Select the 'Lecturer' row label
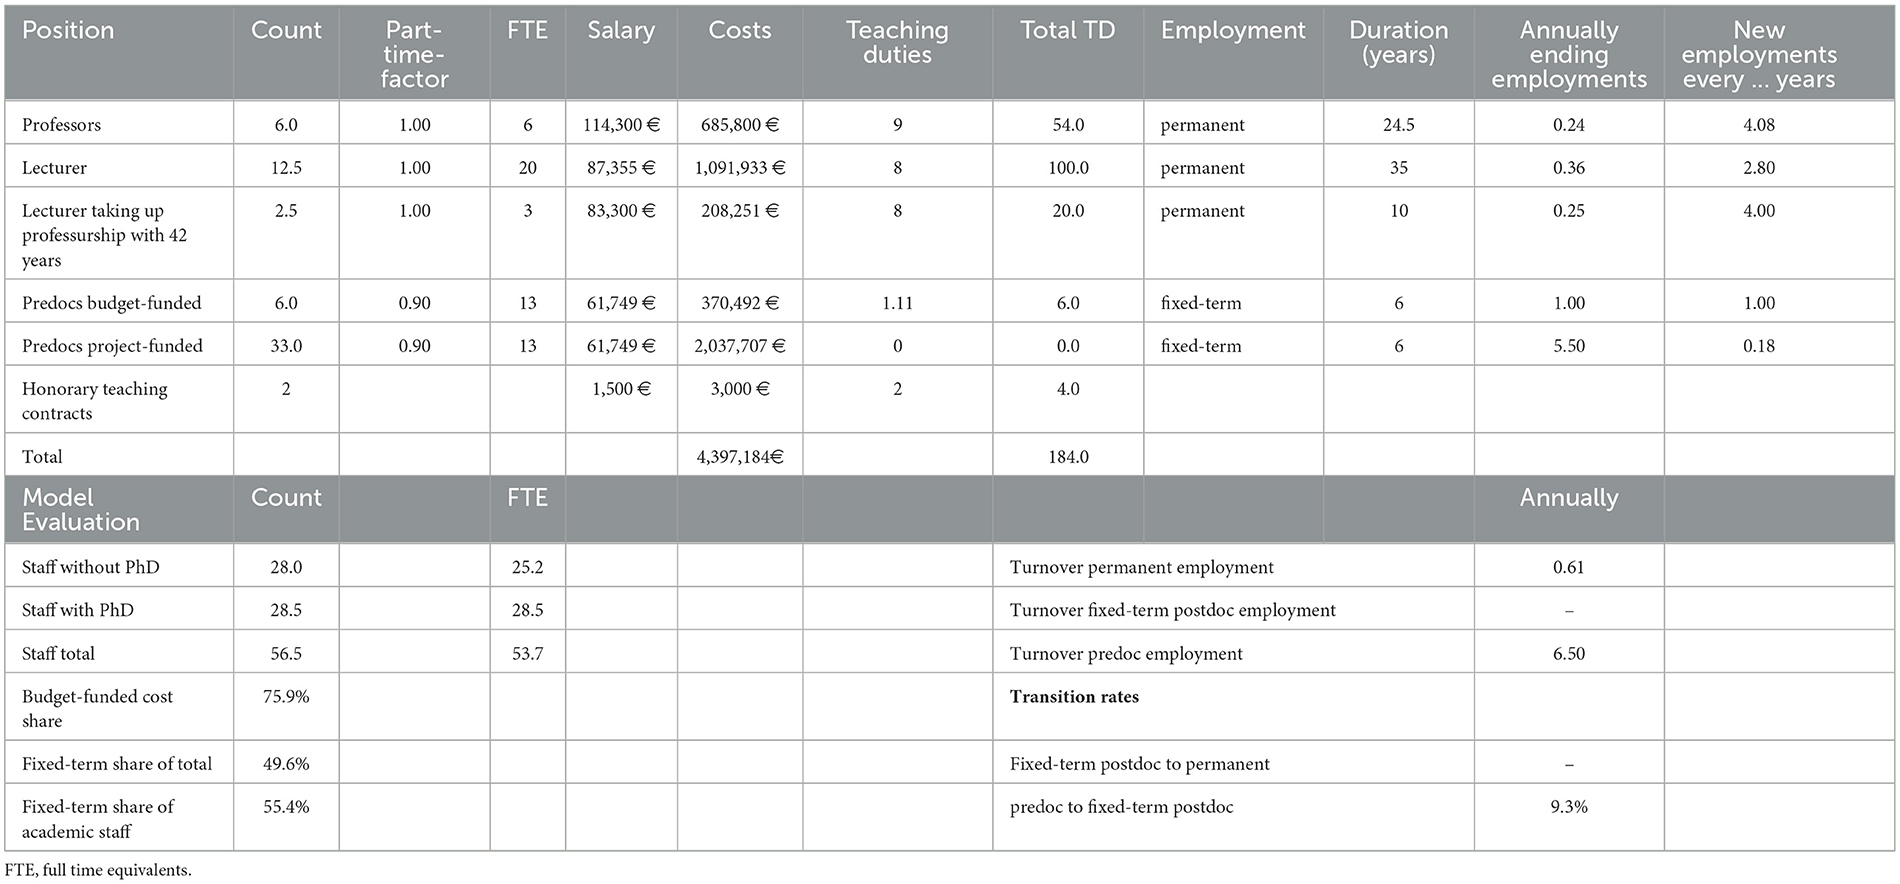The width and height of the screenshot is (1900, 884). pos(54,168)
